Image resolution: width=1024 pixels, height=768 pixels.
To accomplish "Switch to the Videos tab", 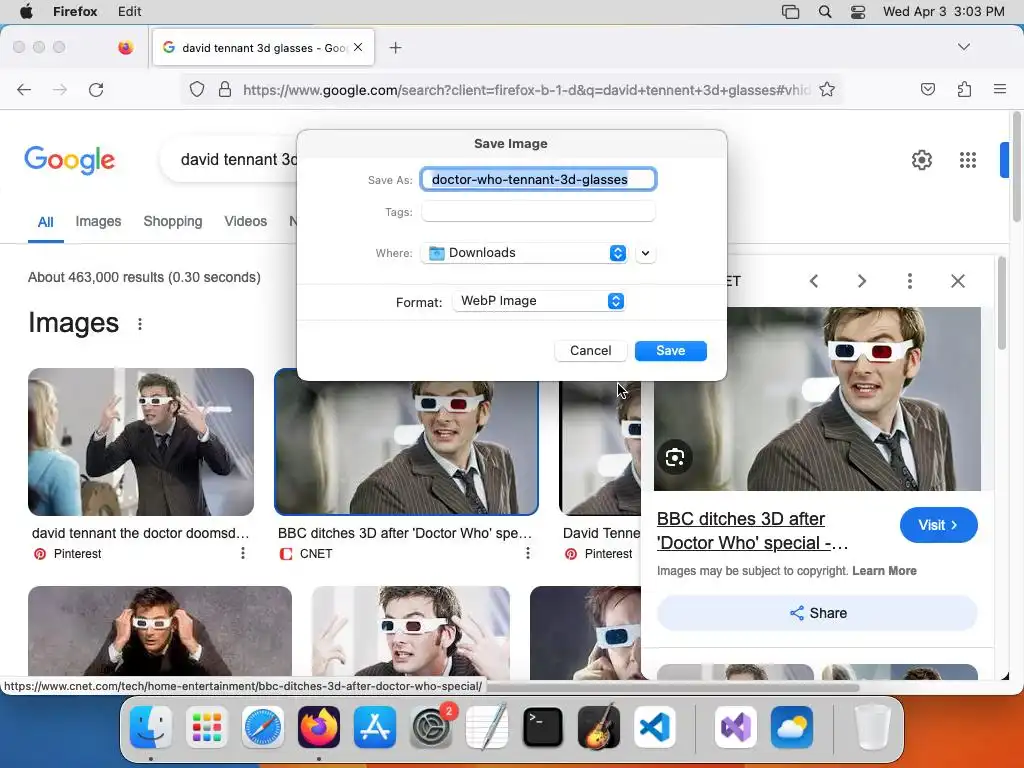I will coord(246,221).
